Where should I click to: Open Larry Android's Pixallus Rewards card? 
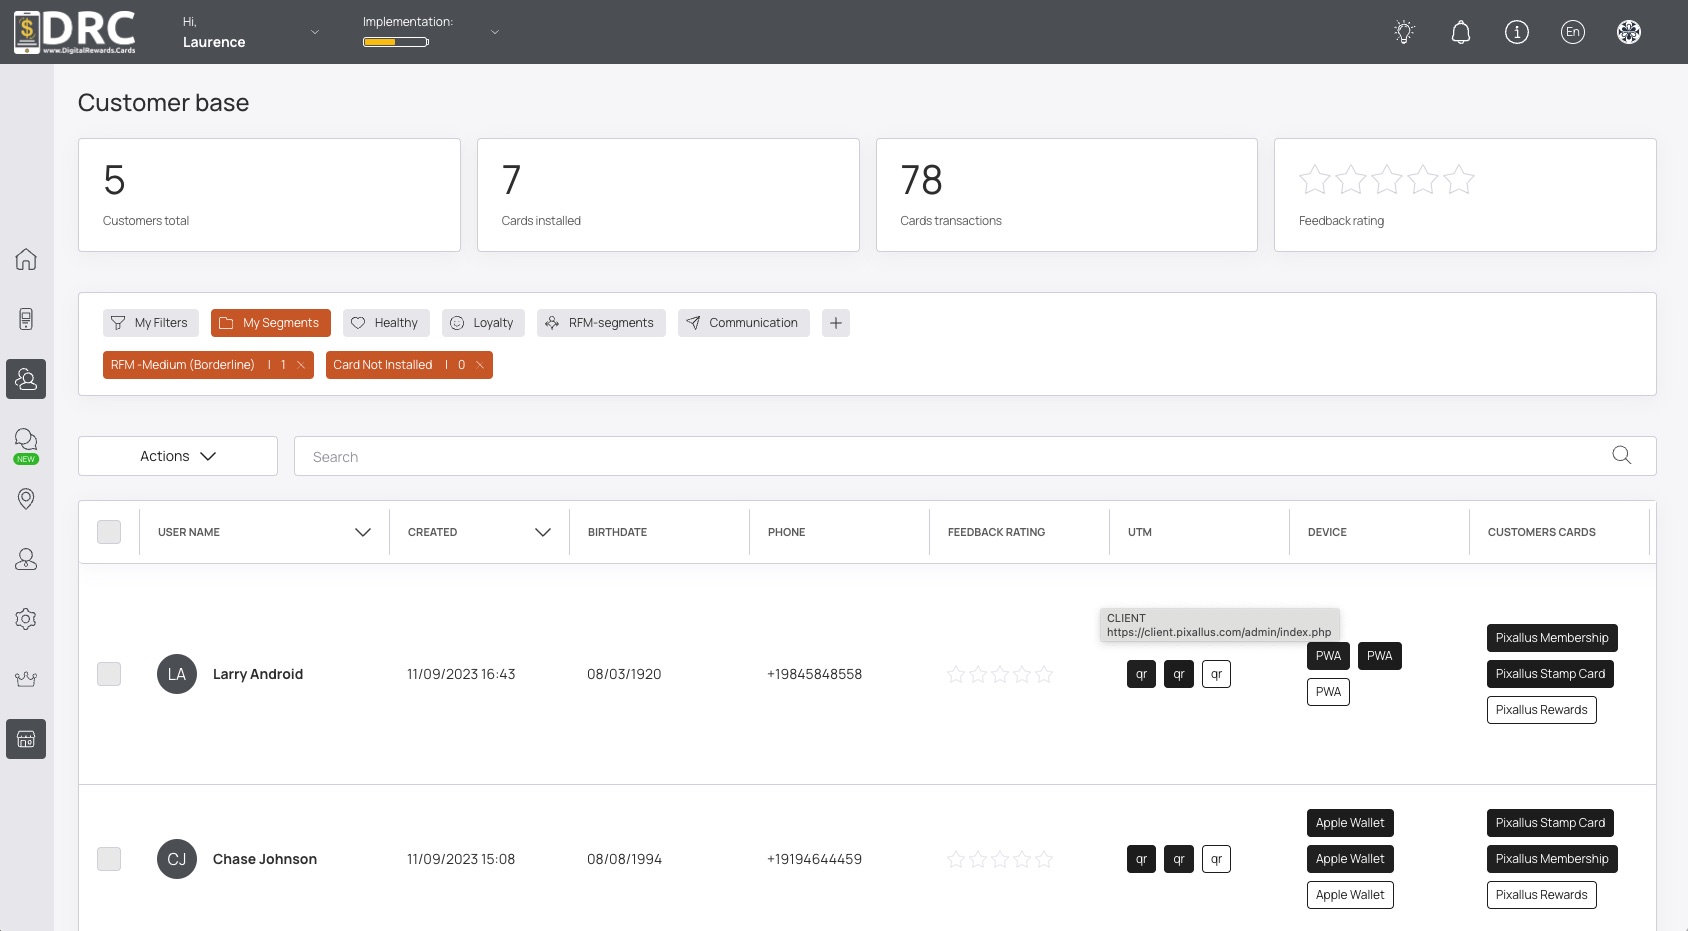(1542, 710)
